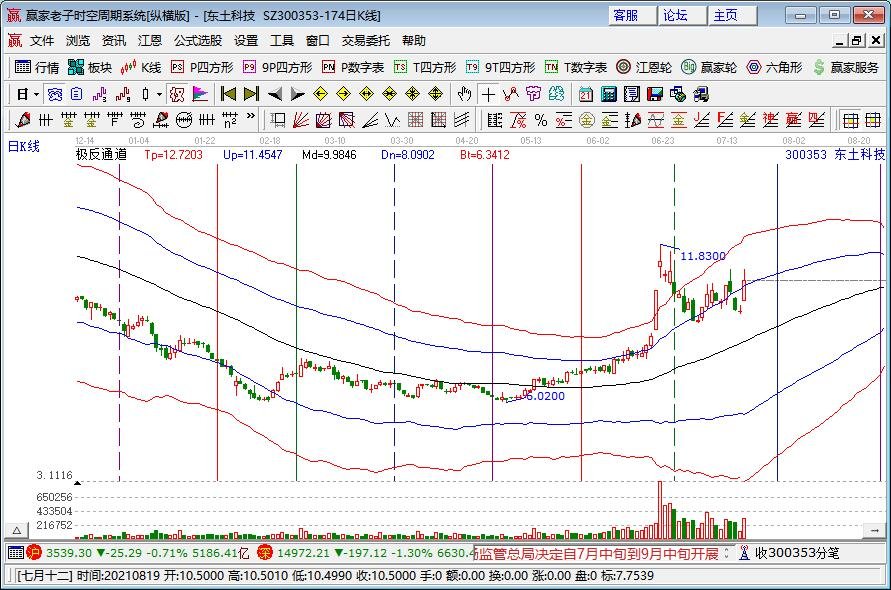Step chart left with black arrow
The width and height of the screenshot is (891, 590).
click(274, 94)
